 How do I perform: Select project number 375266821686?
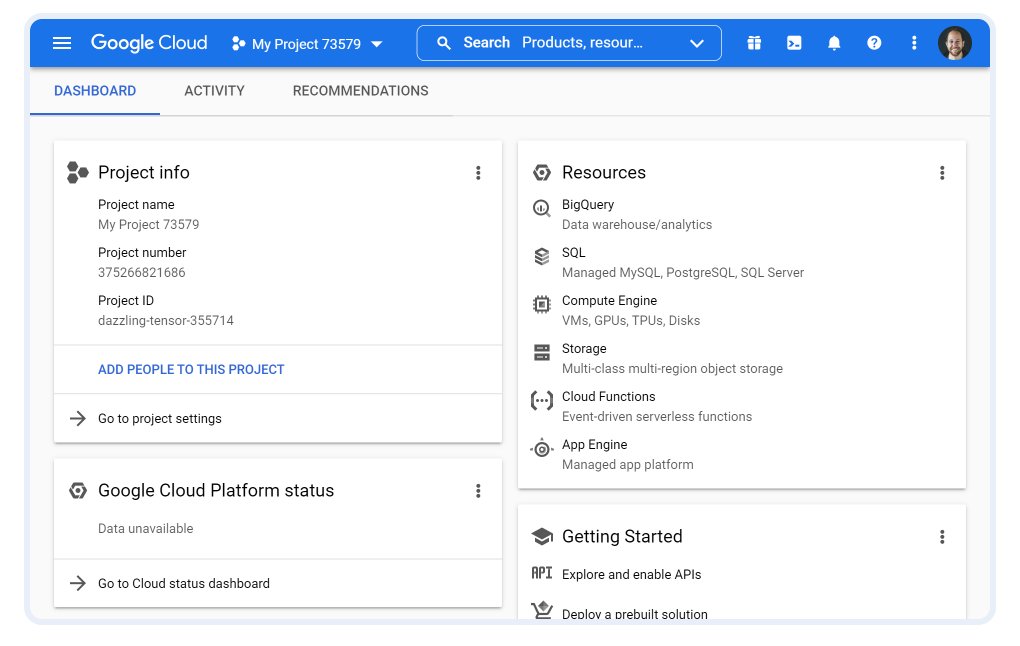[x=142, y=273]
